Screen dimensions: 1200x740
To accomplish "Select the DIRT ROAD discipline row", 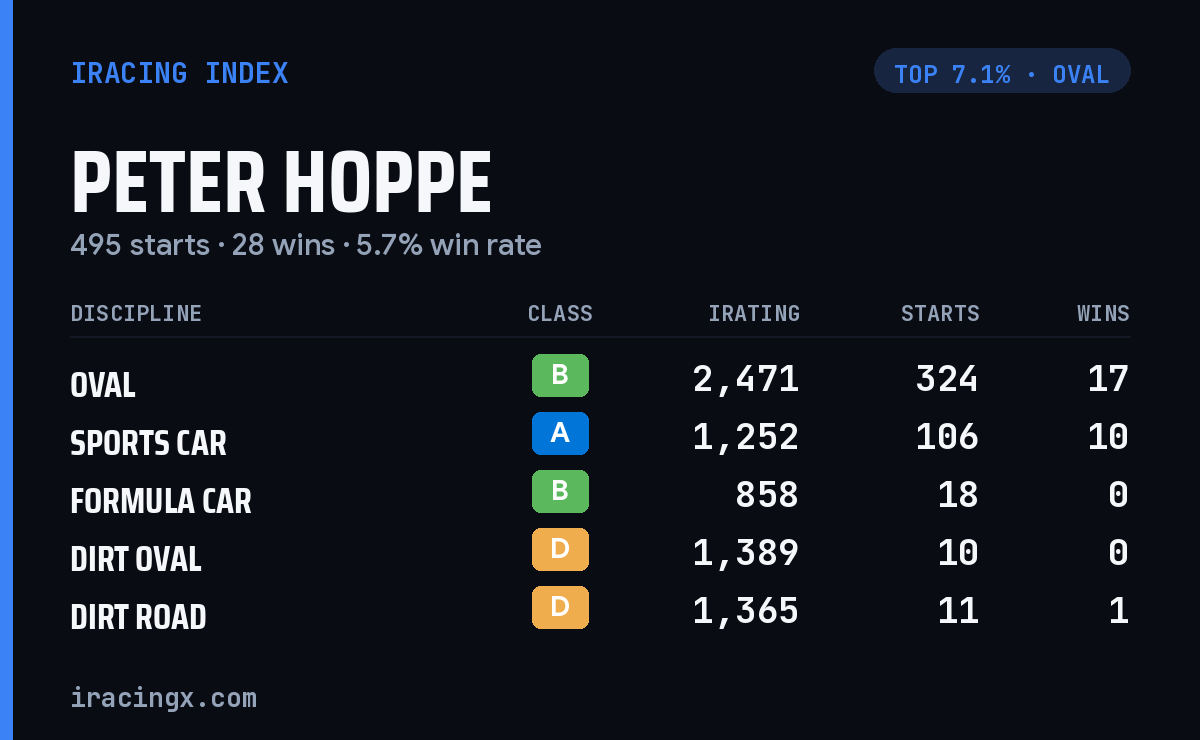I will point(600,612).
